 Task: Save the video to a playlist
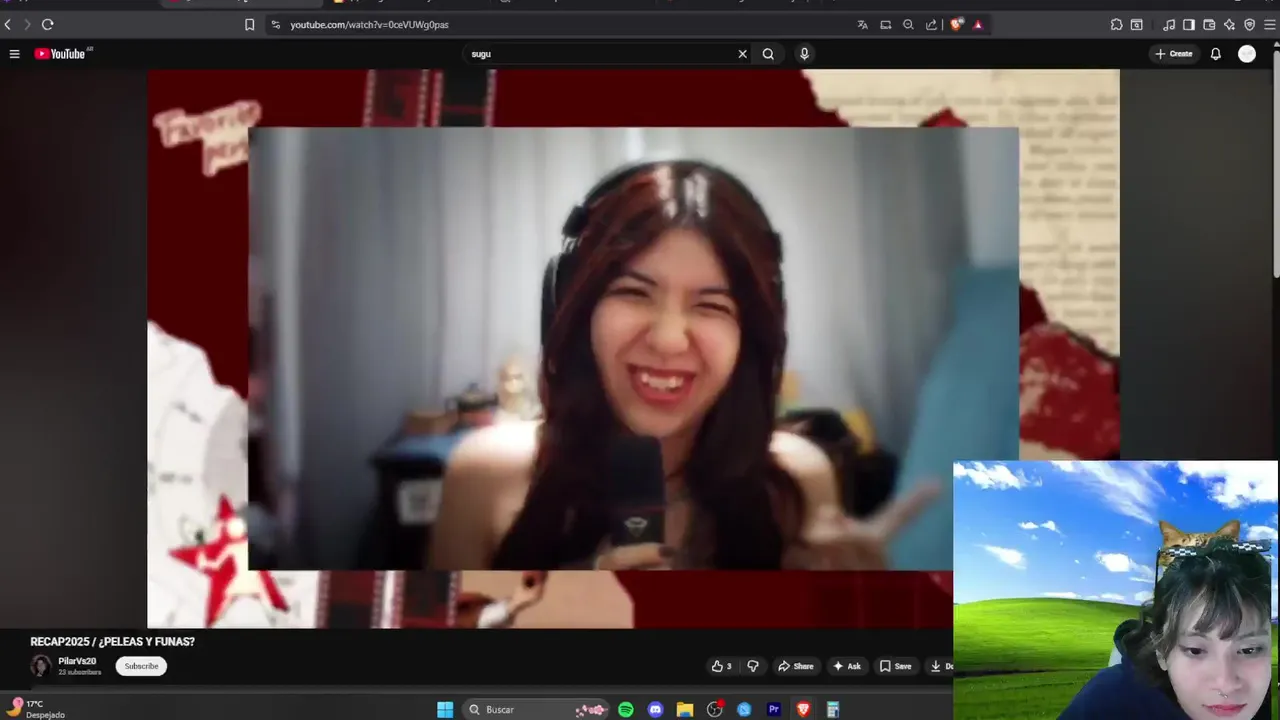896,666
